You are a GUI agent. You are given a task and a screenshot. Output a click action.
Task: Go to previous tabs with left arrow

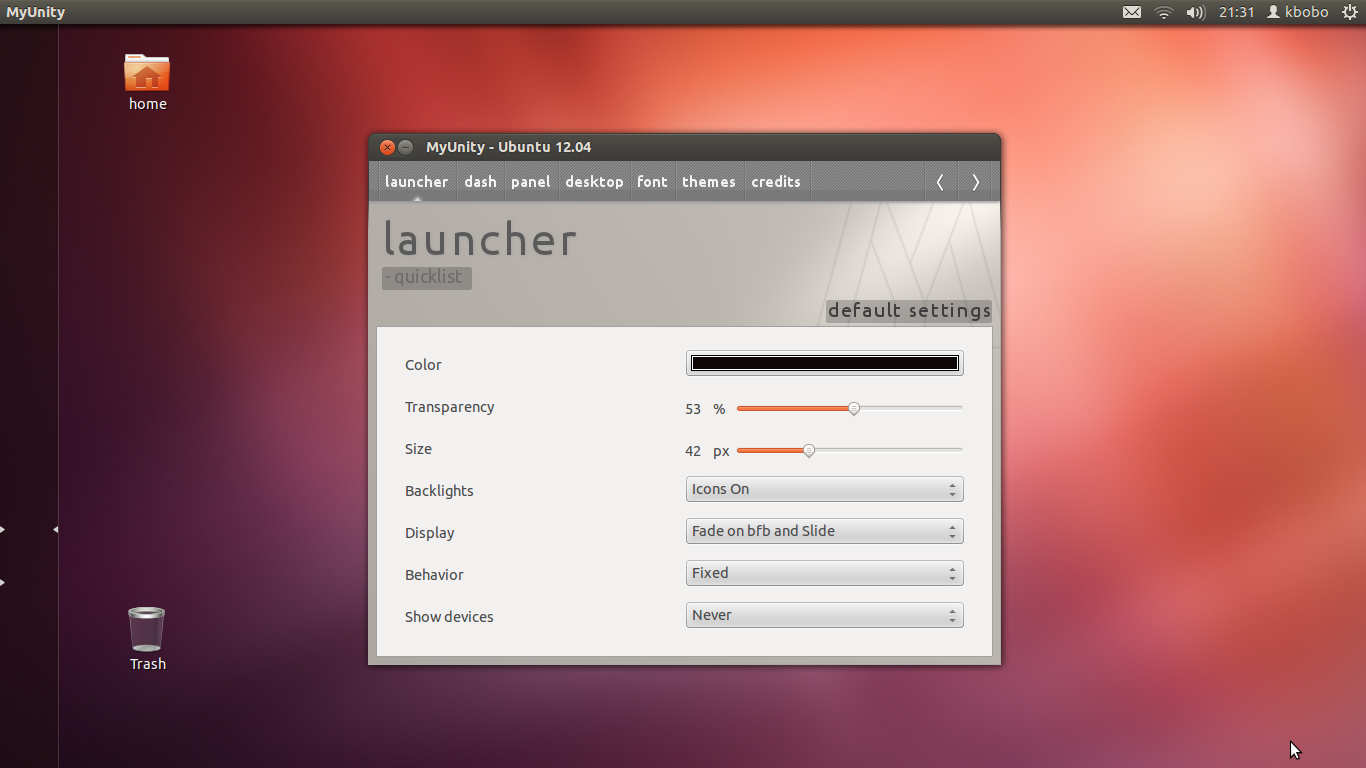click(940, 182)
